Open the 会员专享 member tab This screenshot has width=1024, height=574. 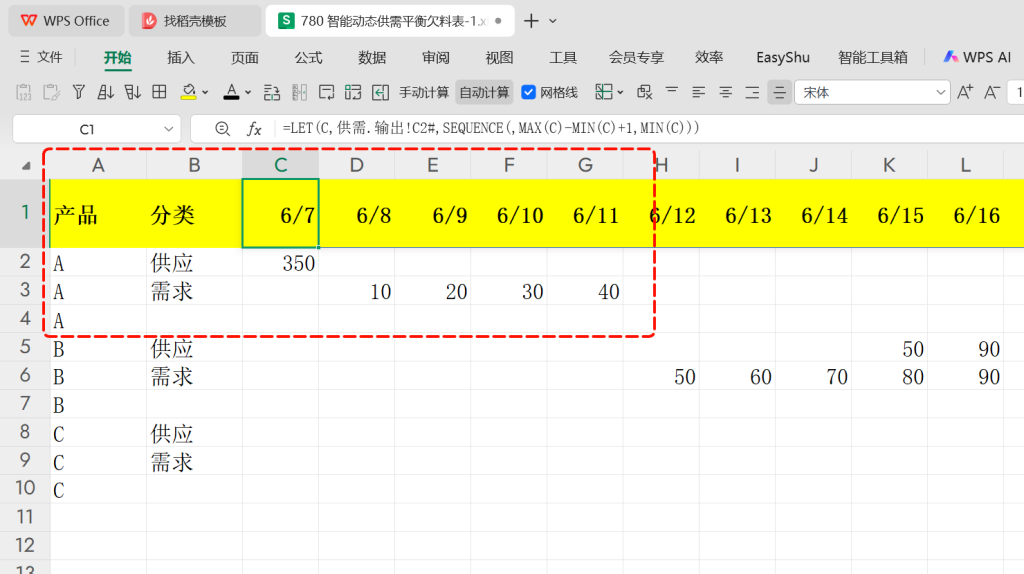point(636,57)
